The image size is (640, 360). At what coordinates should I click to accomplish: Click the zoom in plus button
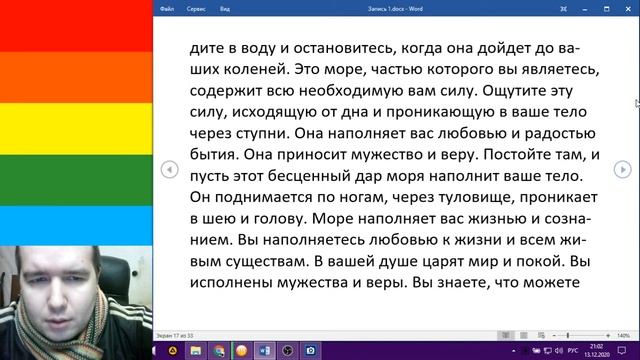[x=608, y=336]
